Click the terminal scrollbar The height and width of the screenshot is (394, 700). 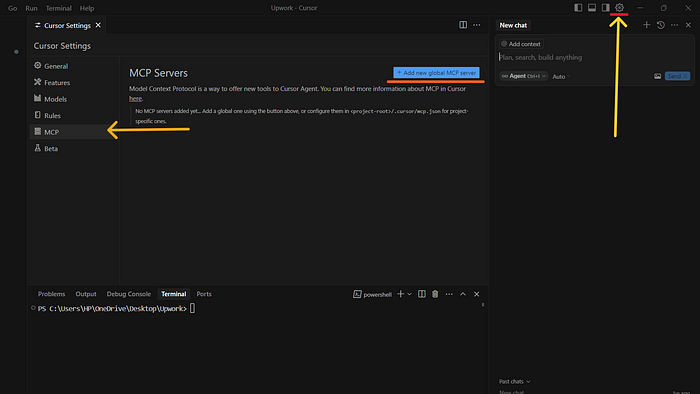pos(483,305)
